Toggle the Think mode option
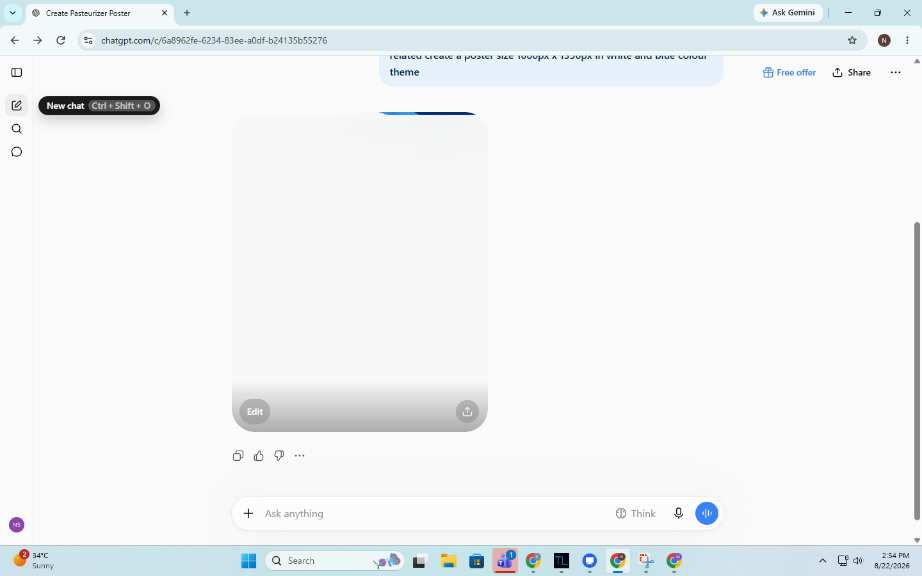 click(x=635, y=513)
